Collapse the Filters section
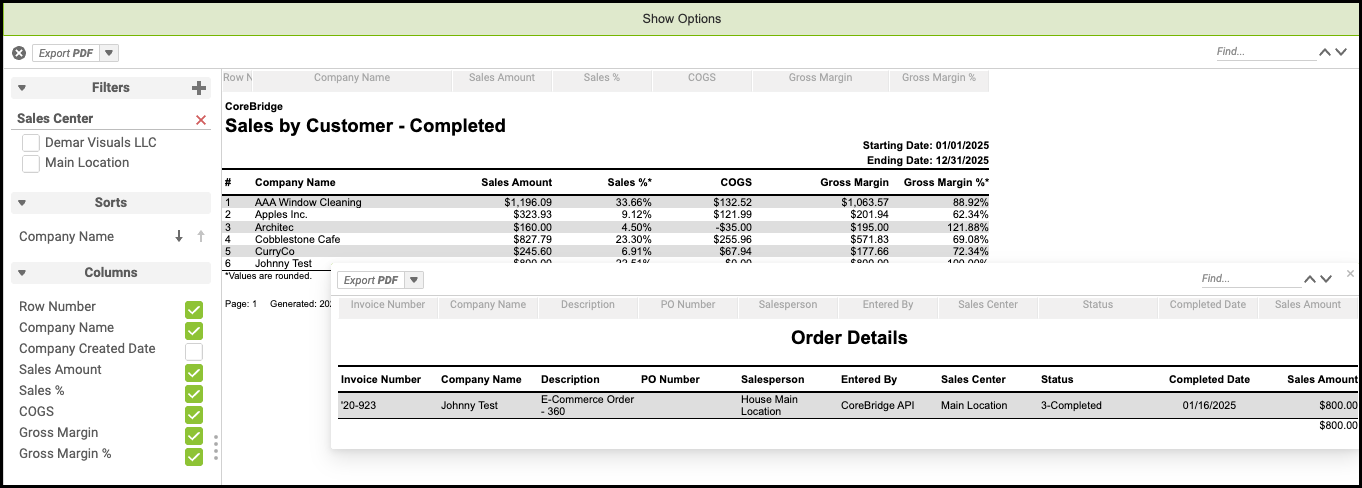Image resolution: width=1362 pixels, height=488 pixels. [x=21, y=88]
